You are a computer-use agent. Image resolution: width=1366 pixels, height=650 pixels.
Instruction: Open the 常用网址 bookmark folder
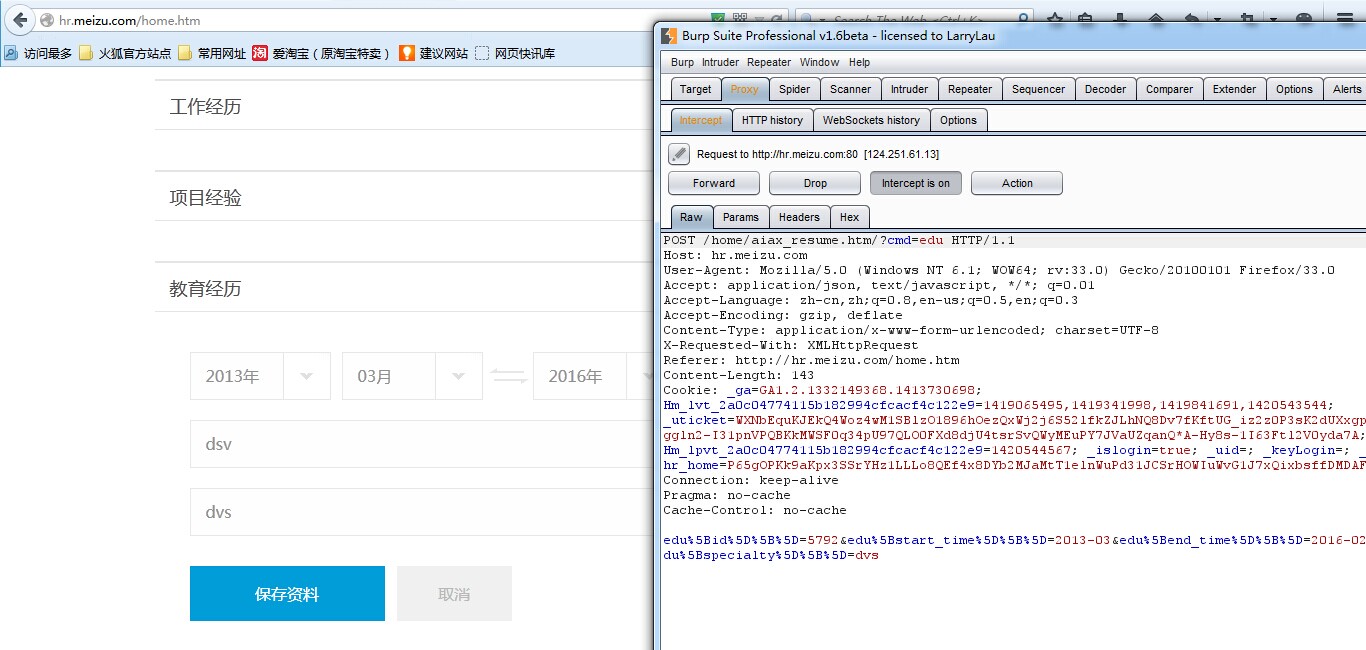point(211,53)
